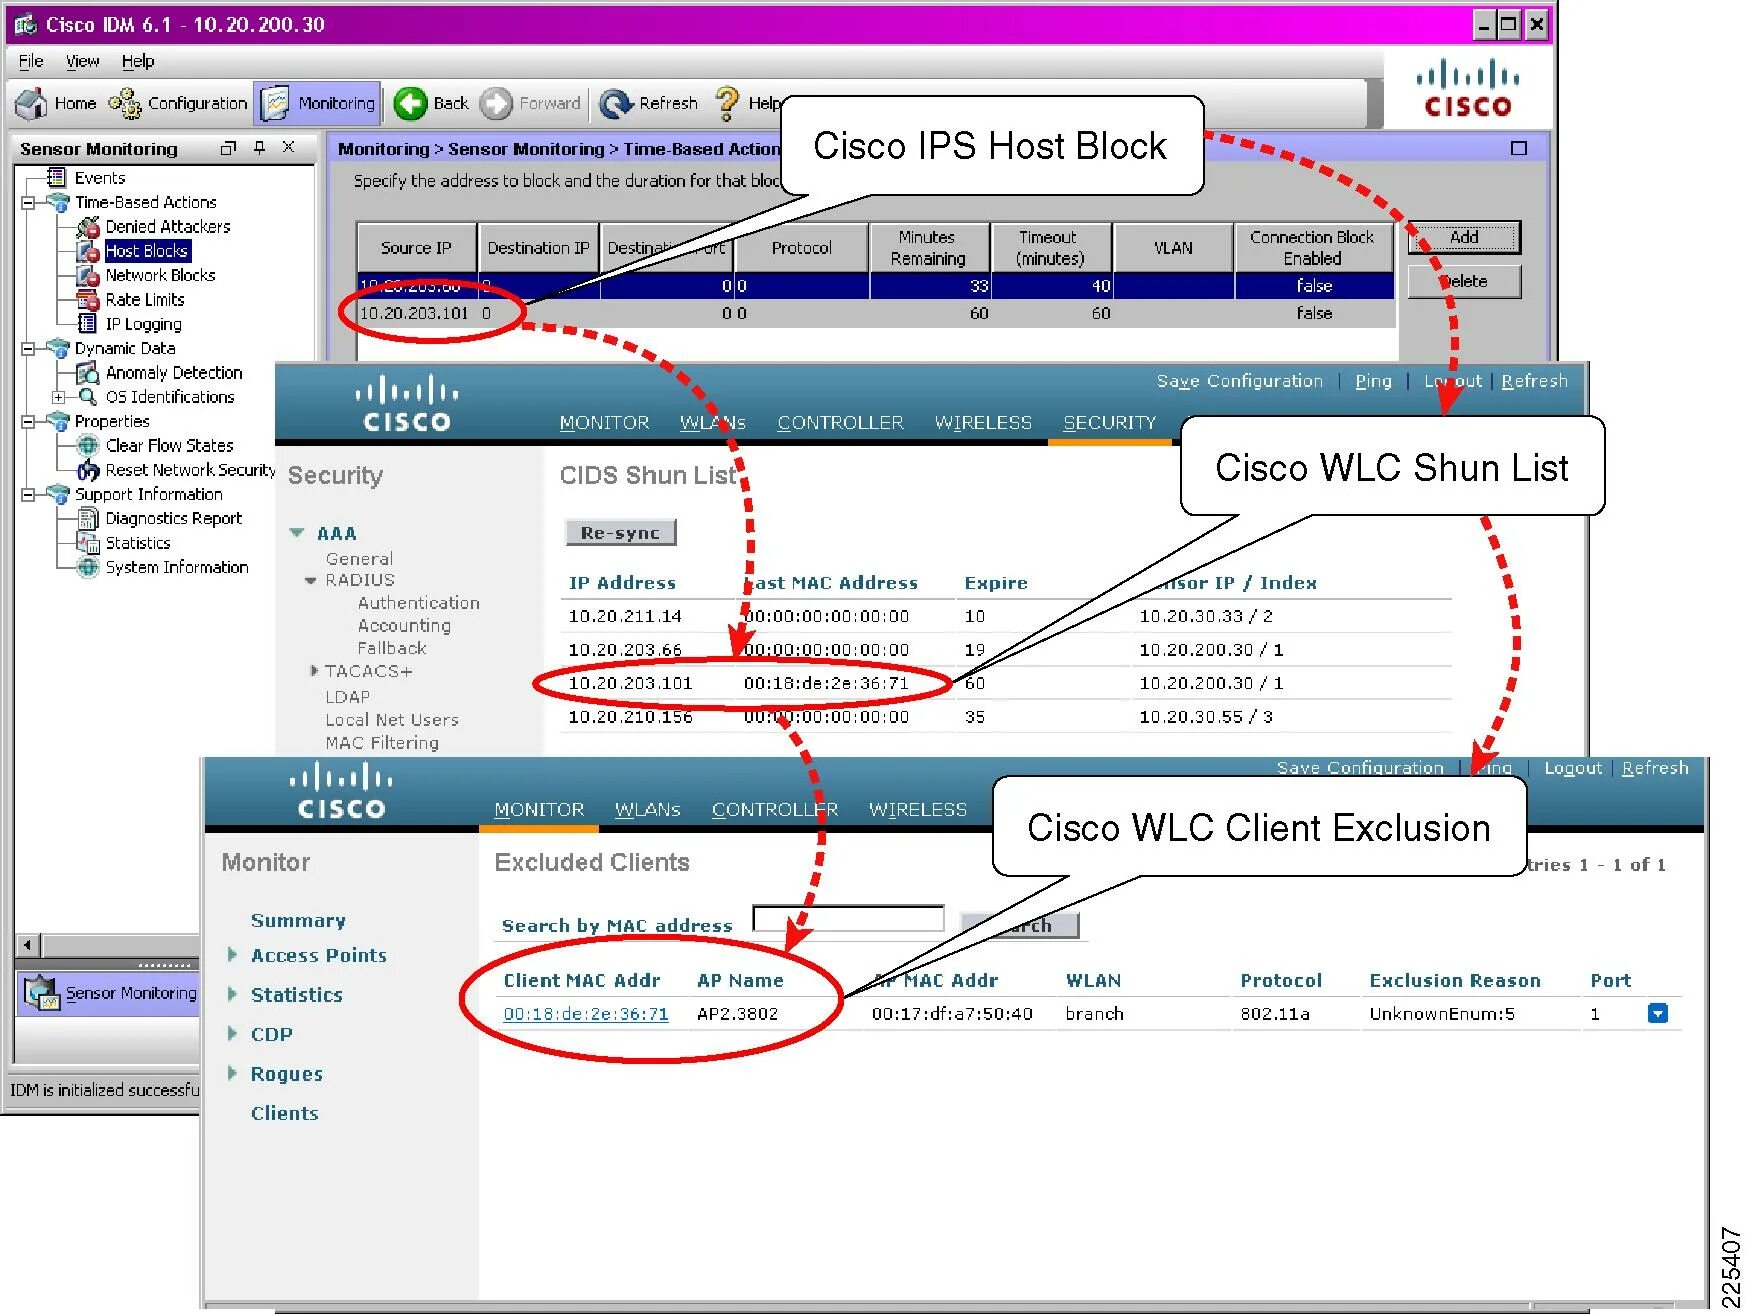
Task: Open the MONITOR tab in Shun List window
Action: click(x=604, y=423)
